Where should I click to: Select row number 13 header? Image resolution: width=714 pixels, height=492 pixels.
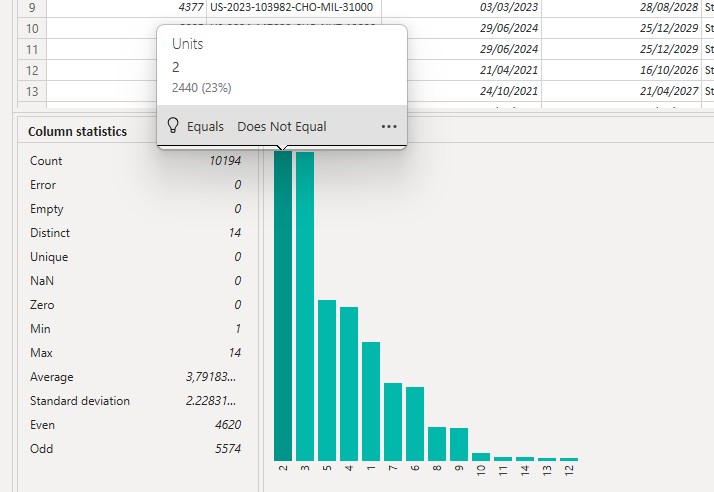point(32,92)
